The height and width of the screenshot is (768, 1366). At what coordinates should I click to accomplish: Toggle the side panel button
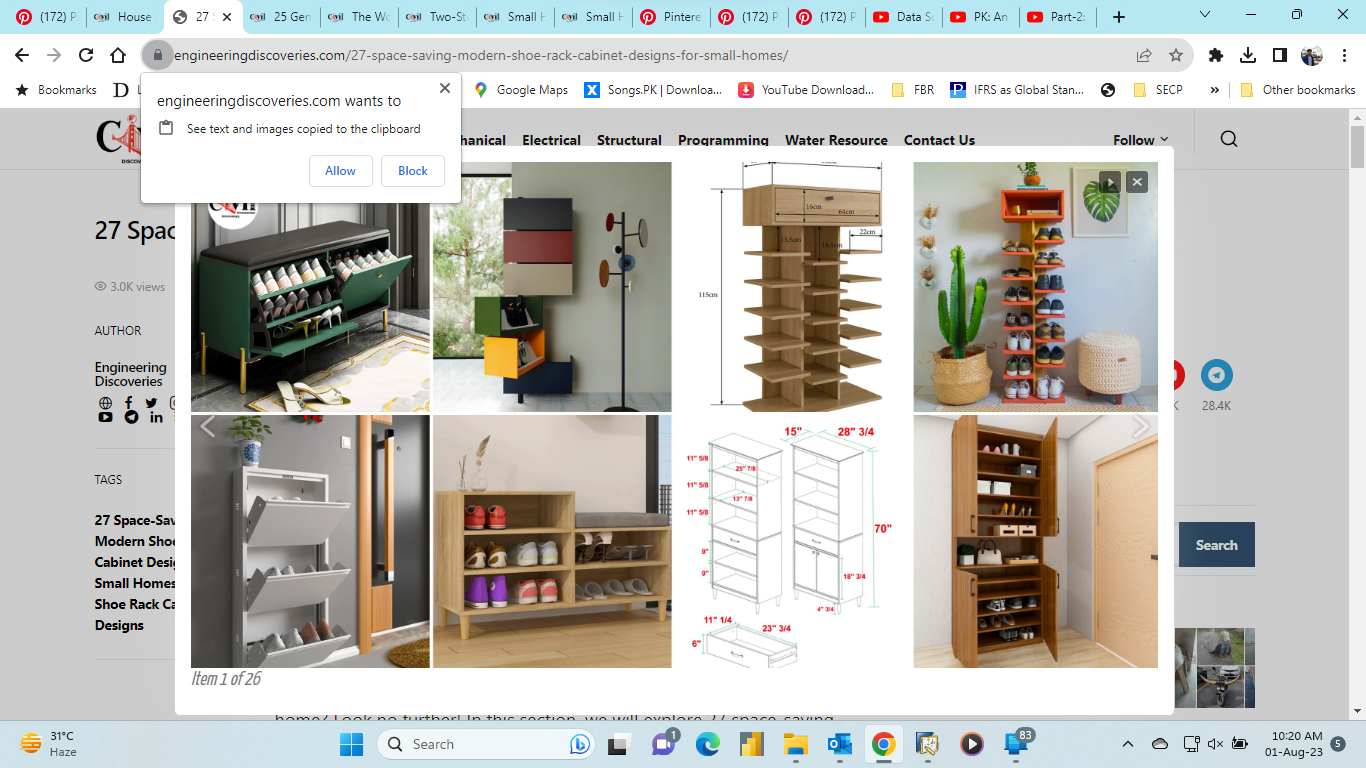pos(1280,55)
